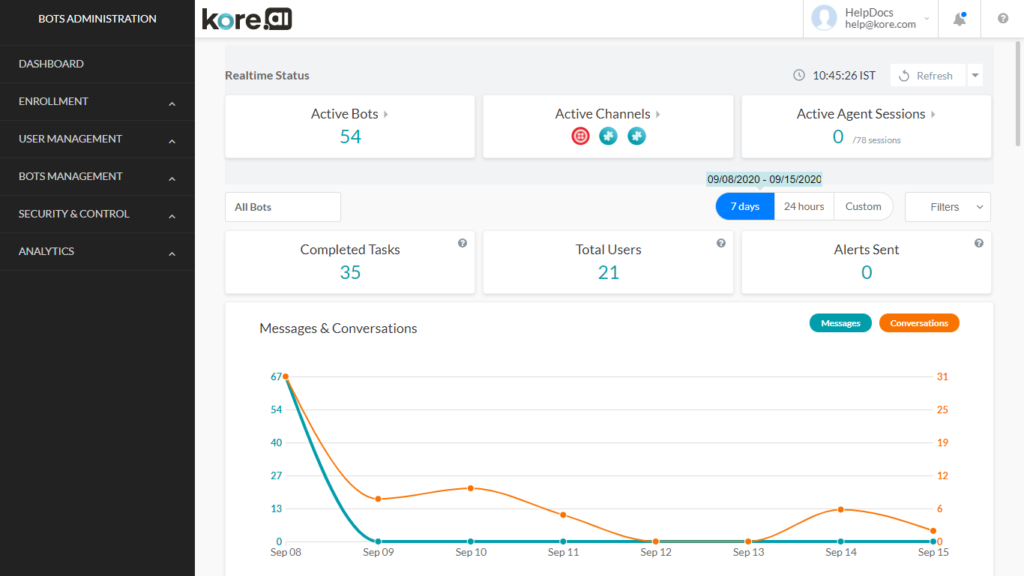Image resolution: width=1024 pixels, height=576 pixels.
Task: Toggle the Conversations series on the chart
Action: coord(918,323)
